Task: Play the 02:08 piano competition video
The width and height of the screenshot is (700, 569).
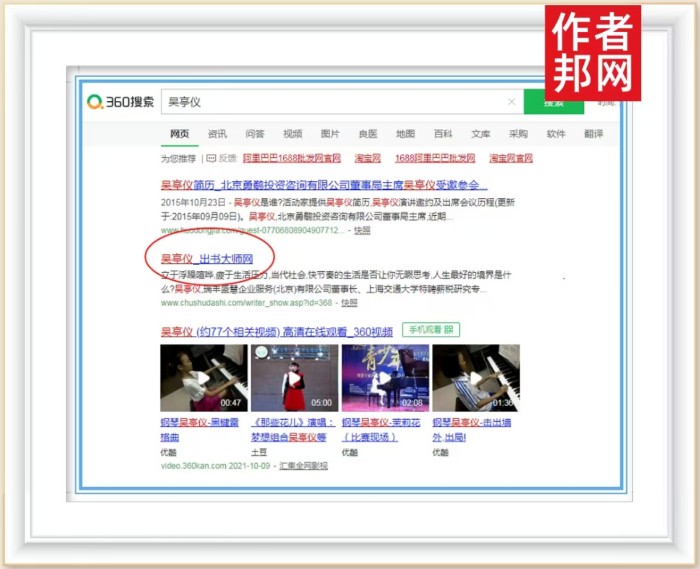Action: click(x=385, y=378)
